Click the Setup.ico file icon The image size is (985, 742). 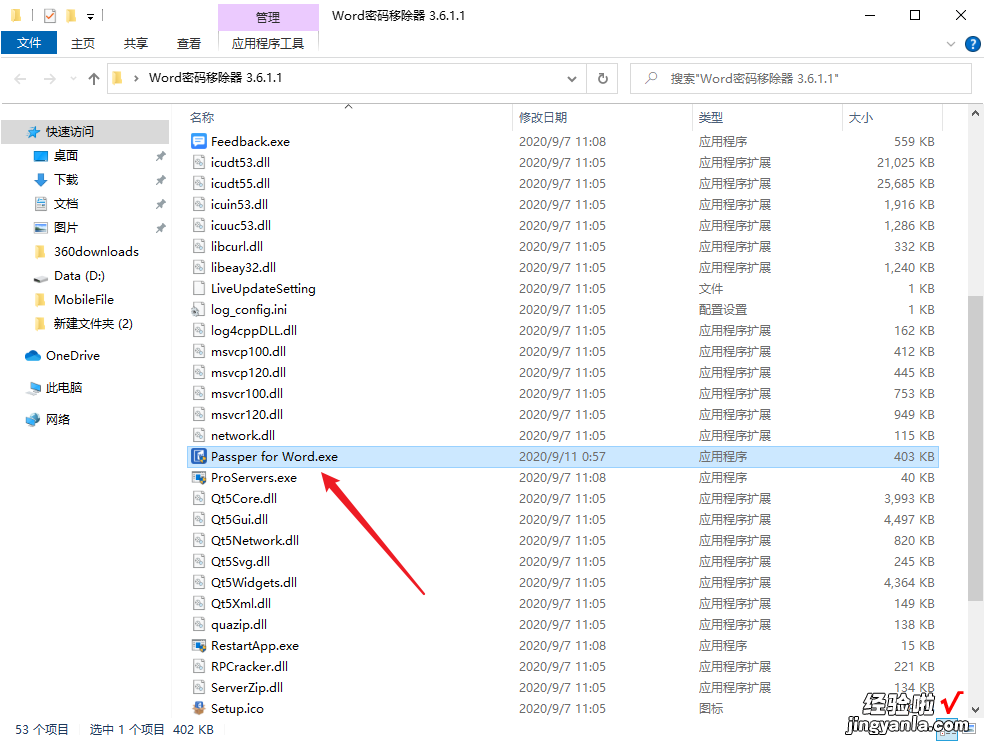click(199, 708)
